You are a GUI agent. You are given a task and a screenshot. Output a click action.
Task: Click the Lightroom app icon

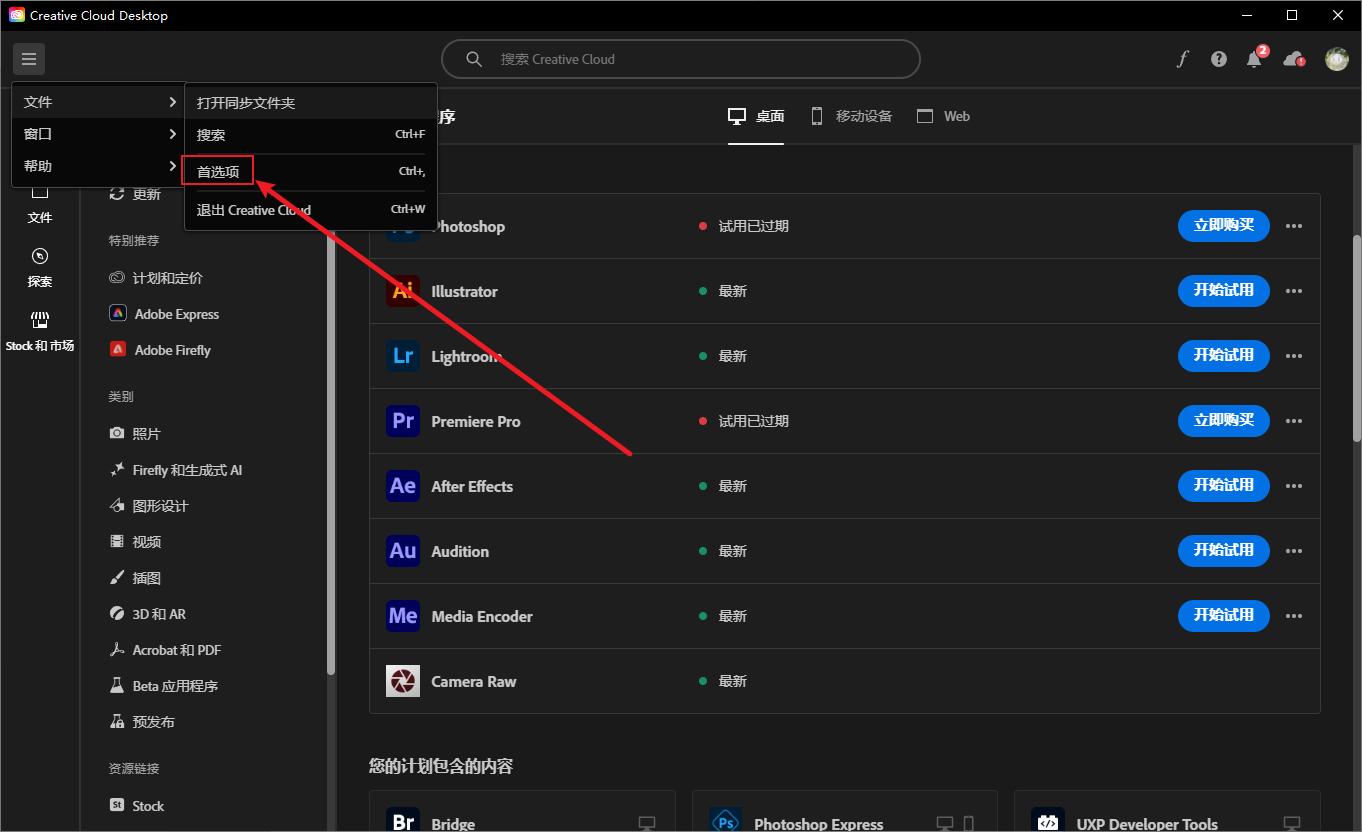coord(403,356)
